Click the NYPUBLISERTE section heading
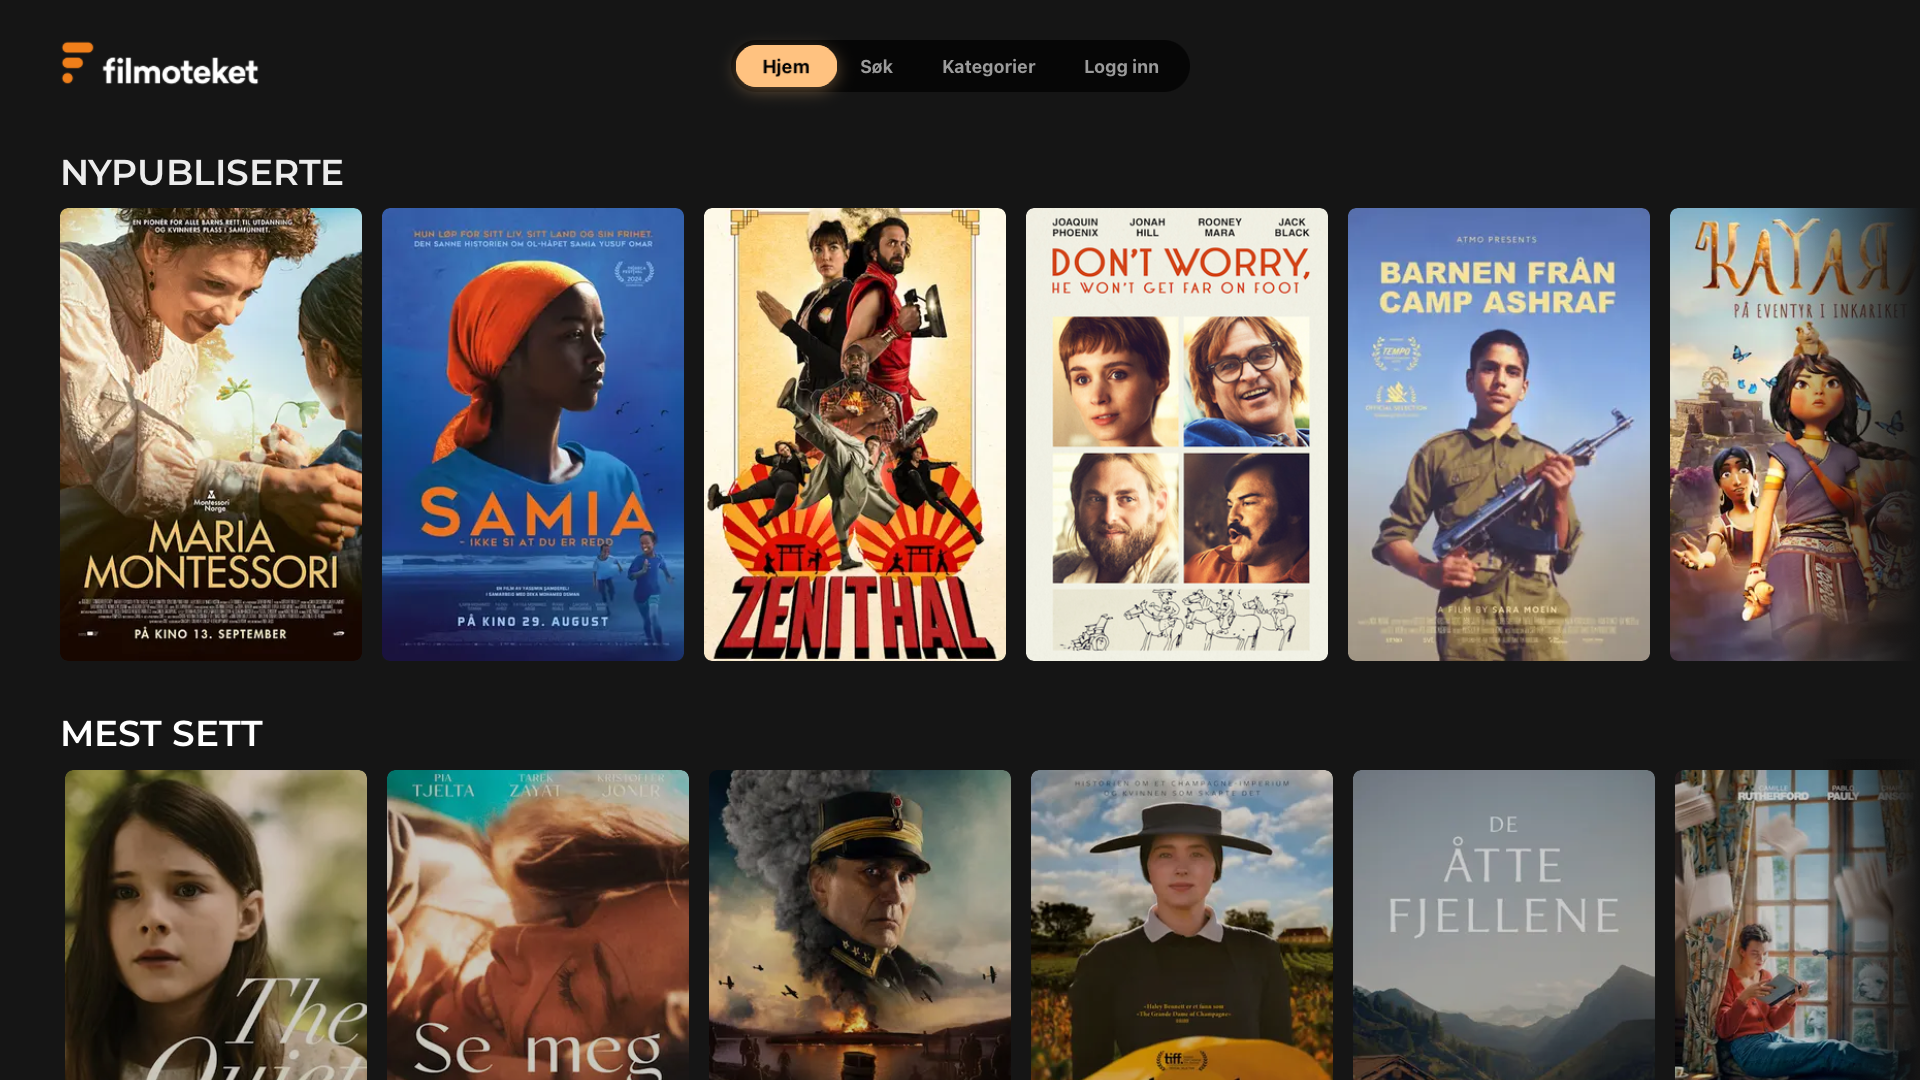 pyautogui.click(x=202, y=172)
